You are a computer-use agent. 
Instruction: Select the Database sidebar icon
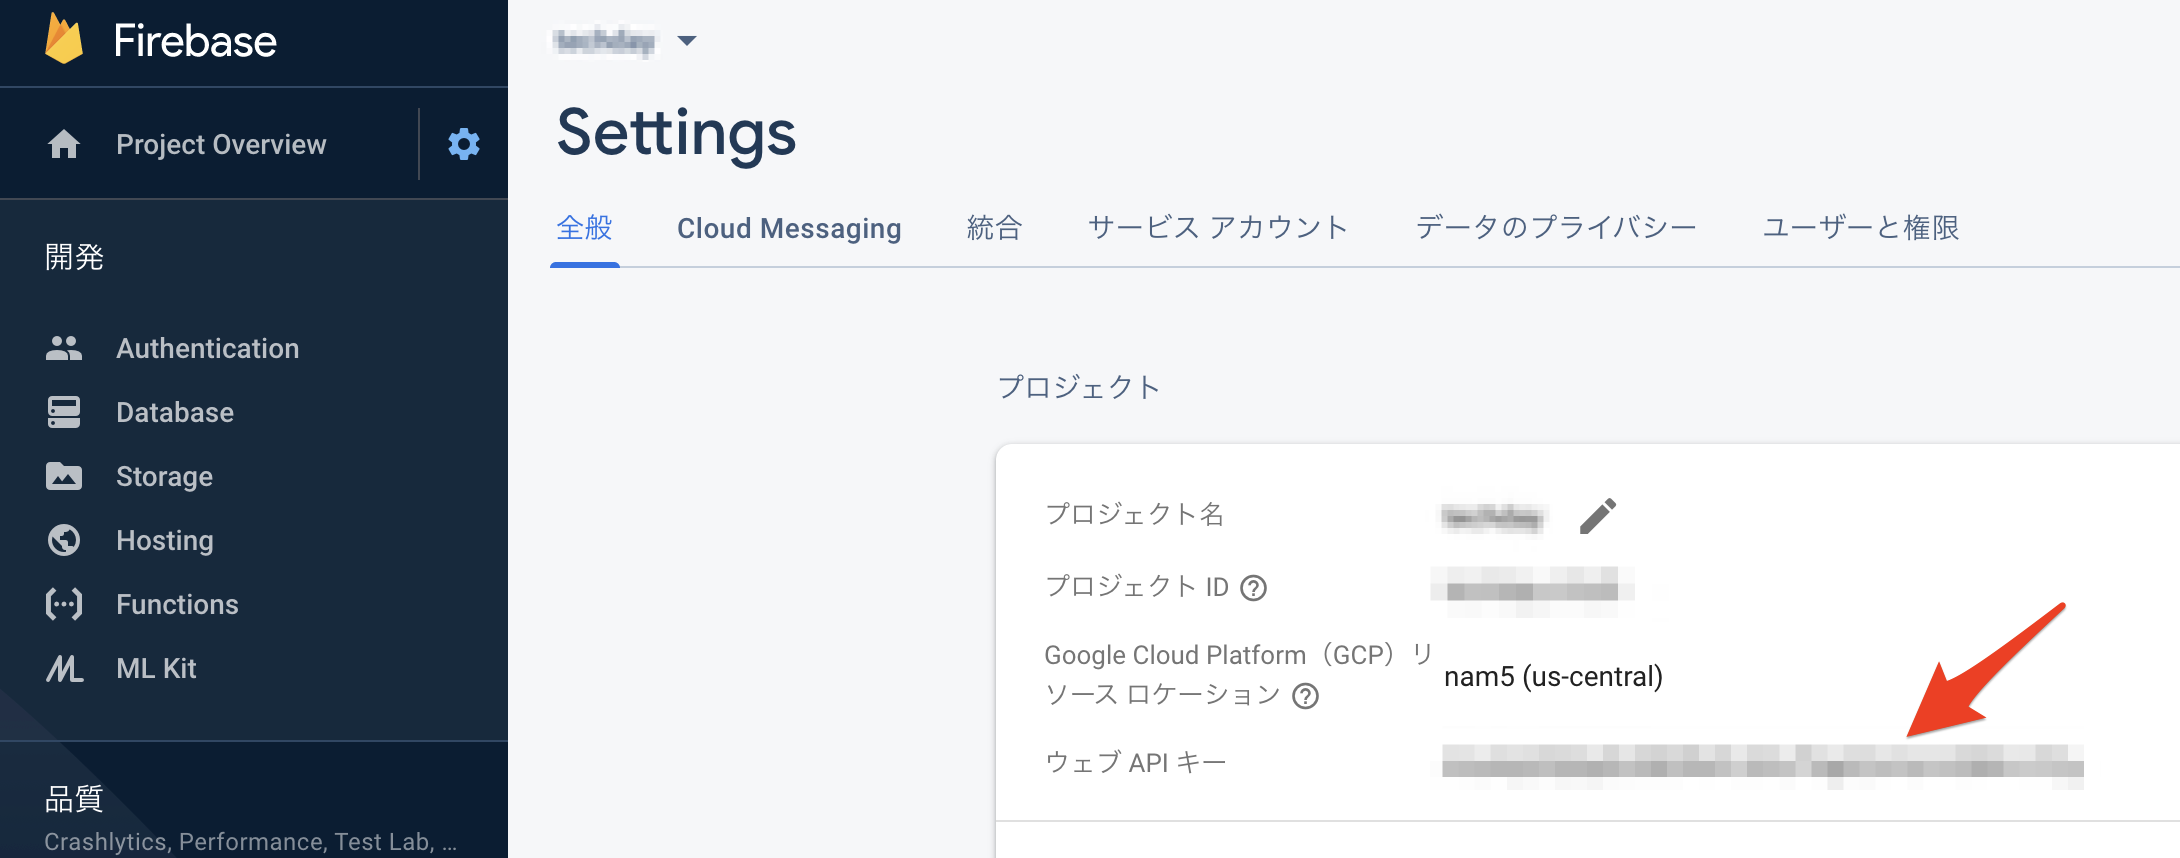point(64,412)
